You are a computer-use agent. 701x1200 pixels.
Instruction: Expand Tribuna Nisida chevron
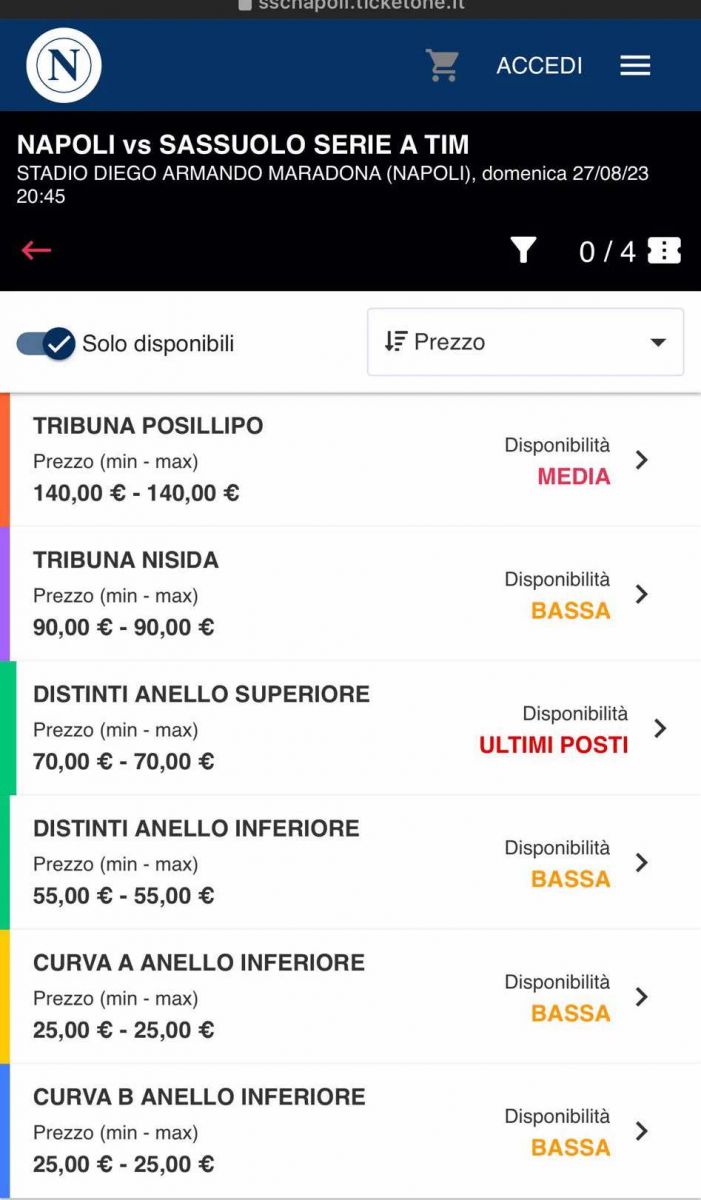pyautogui.click(x=642, y=594)
